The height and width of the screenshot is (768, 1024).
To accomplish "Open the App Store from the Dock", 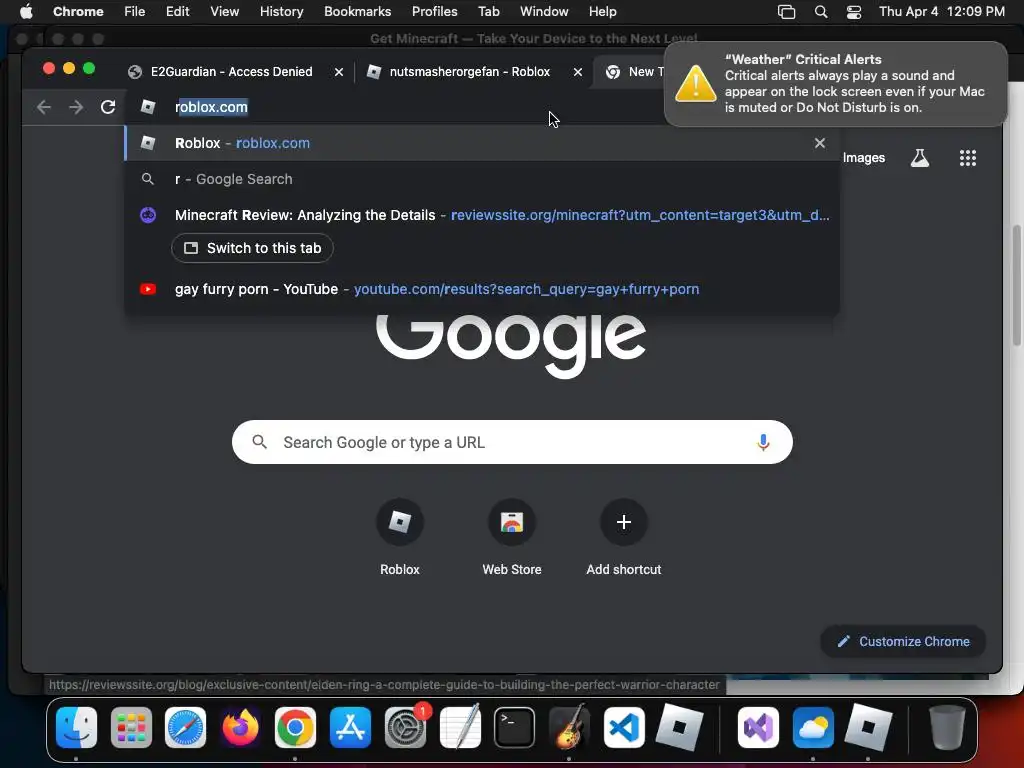I will [350, 727].
